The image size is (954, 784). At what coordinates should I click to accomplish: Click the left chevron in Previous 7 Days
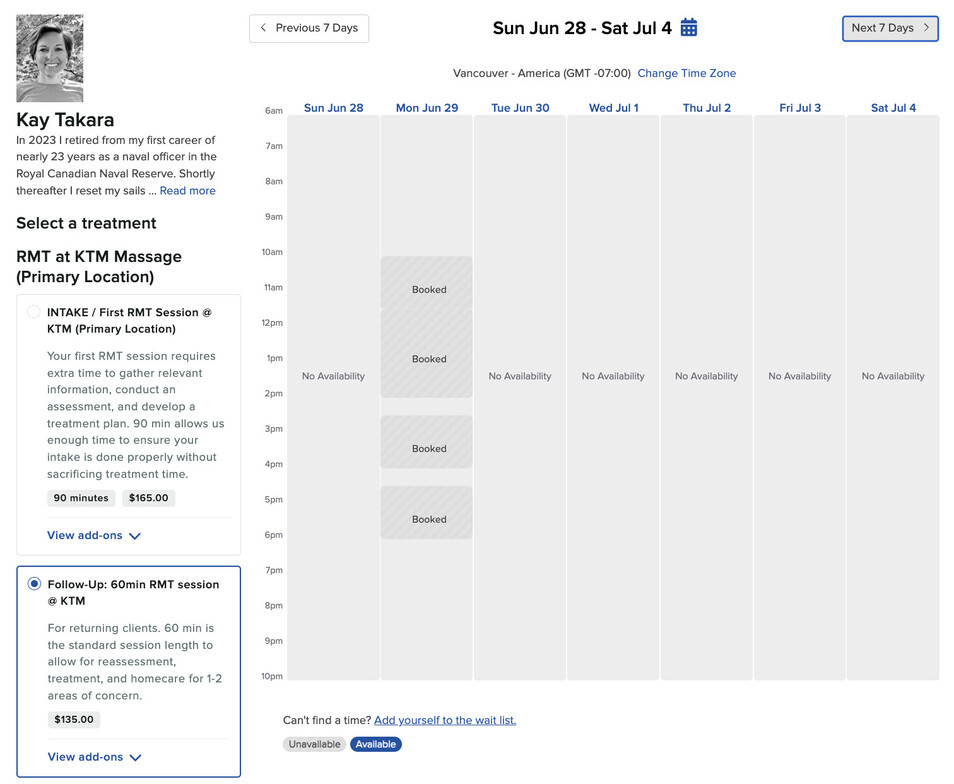point(263,27)
